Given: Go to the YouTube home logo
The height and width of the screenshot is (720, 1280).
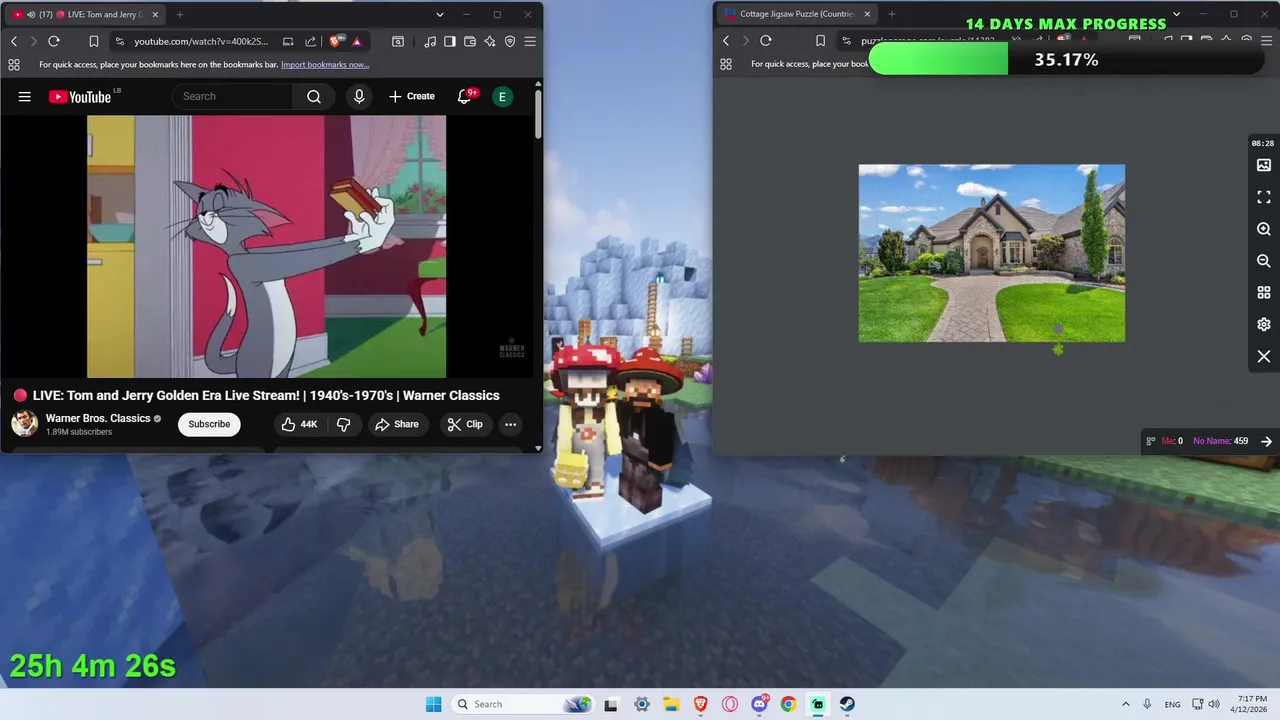Looking at the screenshot, I should [x=80, y=96].
